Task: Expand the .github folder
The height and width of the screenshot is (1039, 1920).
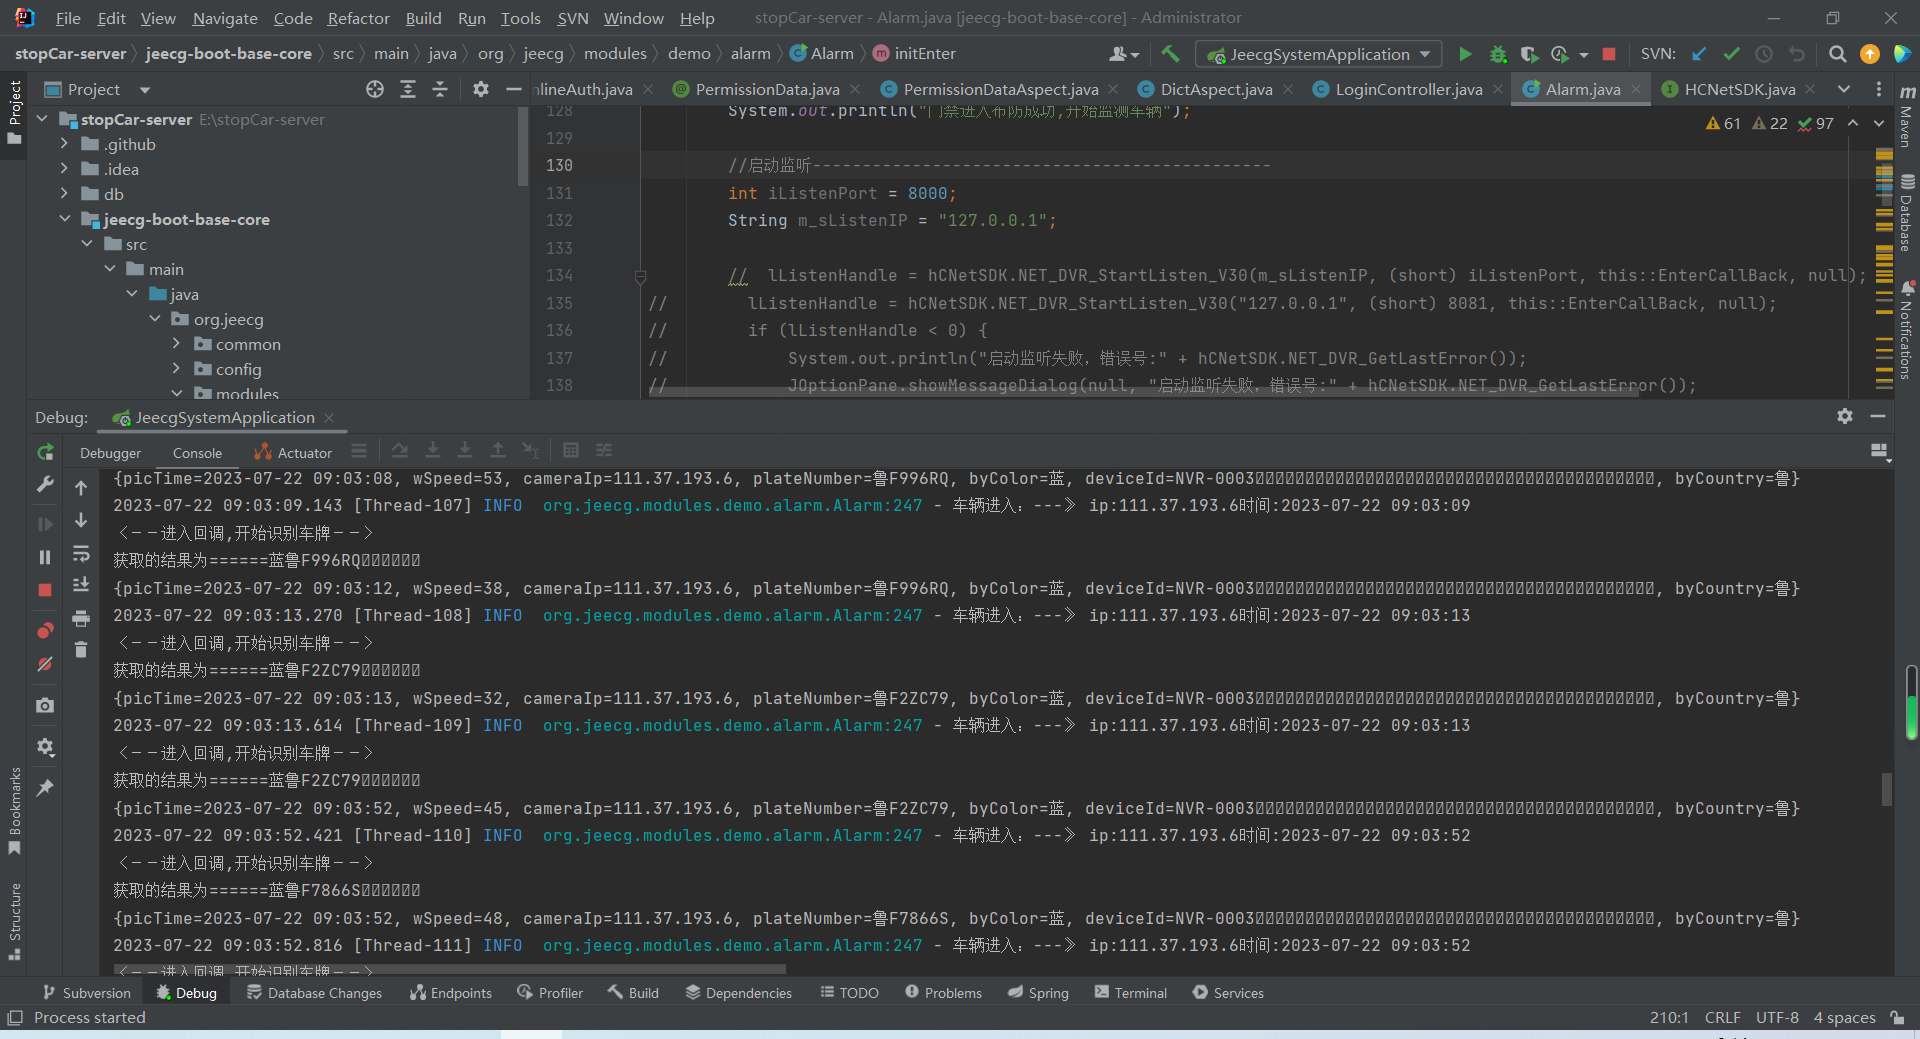Action: click(64, 144)
